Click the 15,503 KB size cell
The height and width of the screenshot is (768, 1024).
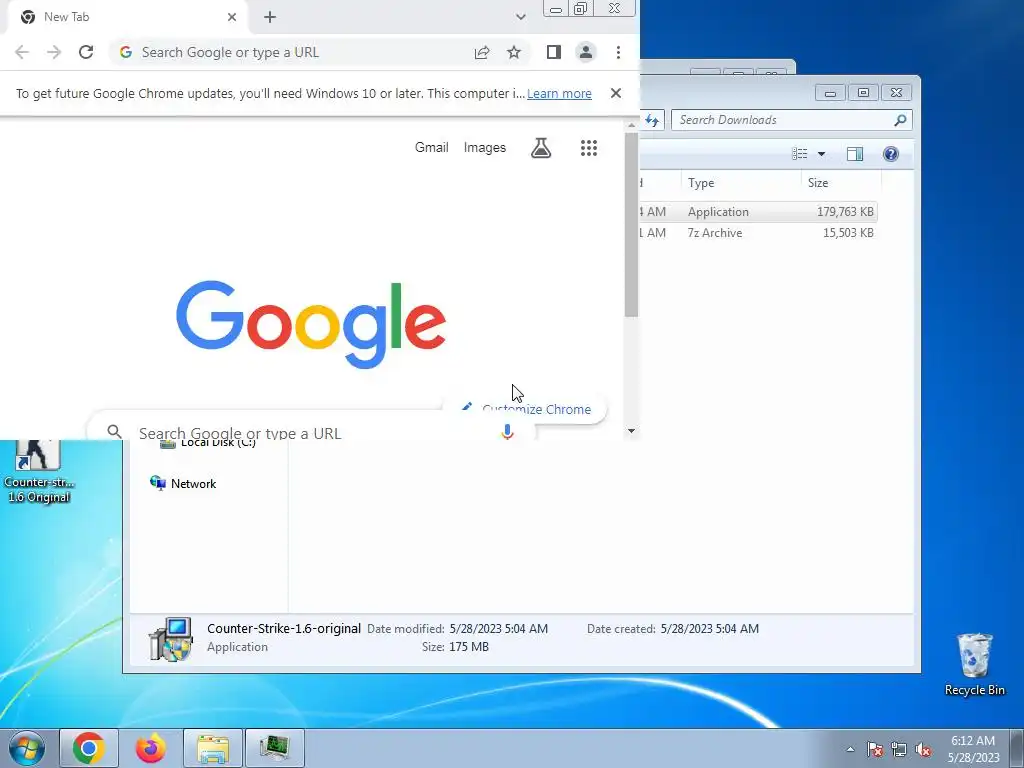848,232
